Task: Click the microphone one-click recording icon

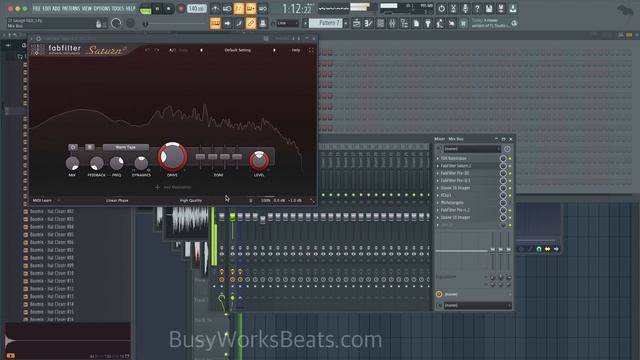Action: pos(465,9)
